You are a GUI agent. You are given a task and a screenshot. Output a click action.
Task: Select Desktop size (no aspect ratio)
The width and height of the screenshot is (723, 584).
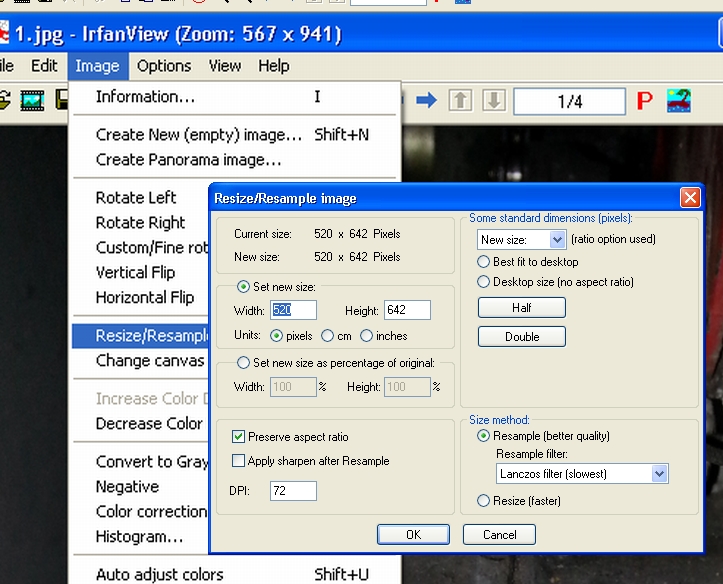coord(483,282)
